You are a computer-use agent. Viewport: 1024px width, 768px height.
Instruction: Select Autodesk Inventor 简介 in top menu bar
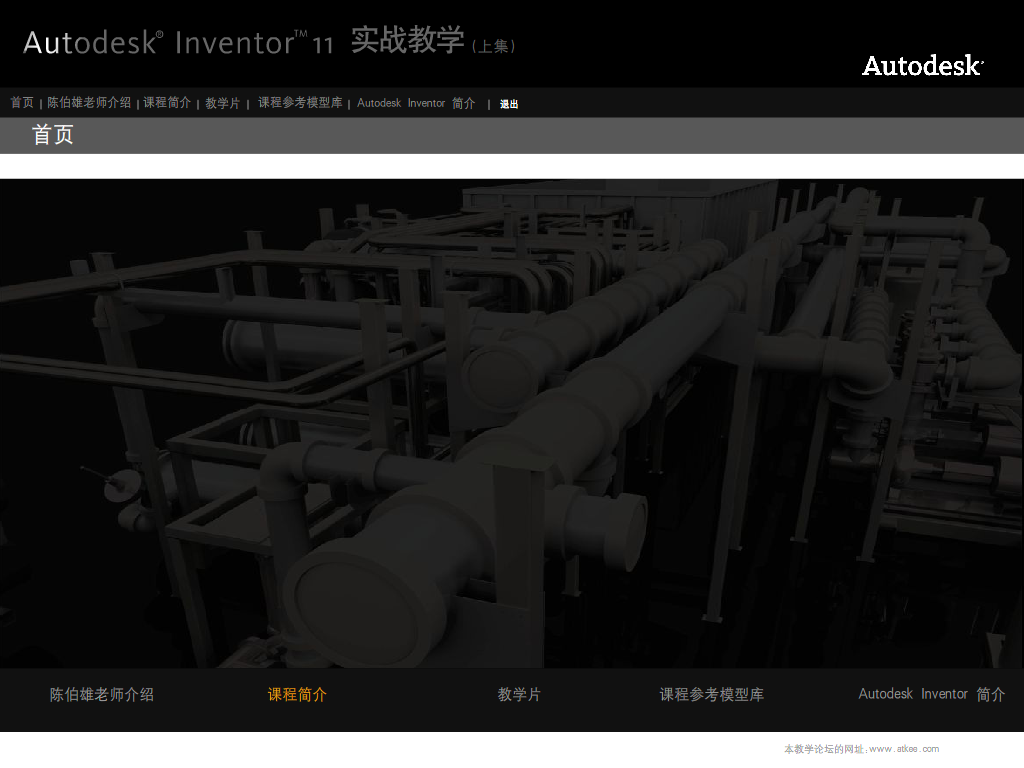click(416, 103)
